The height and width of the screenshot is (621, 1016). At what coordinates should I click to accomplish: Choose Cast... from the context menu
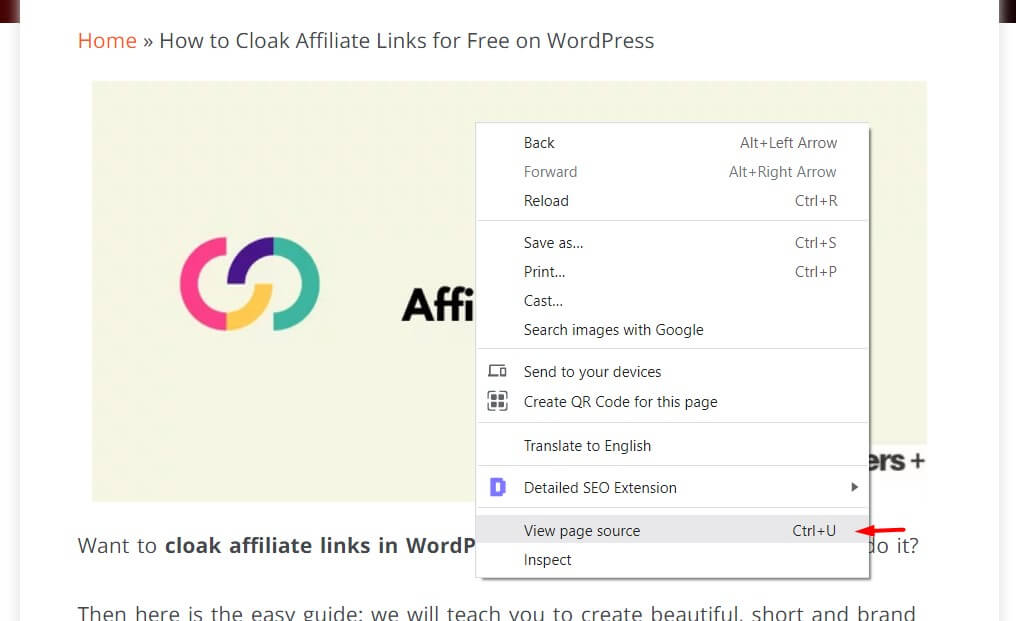coord(673,301)
